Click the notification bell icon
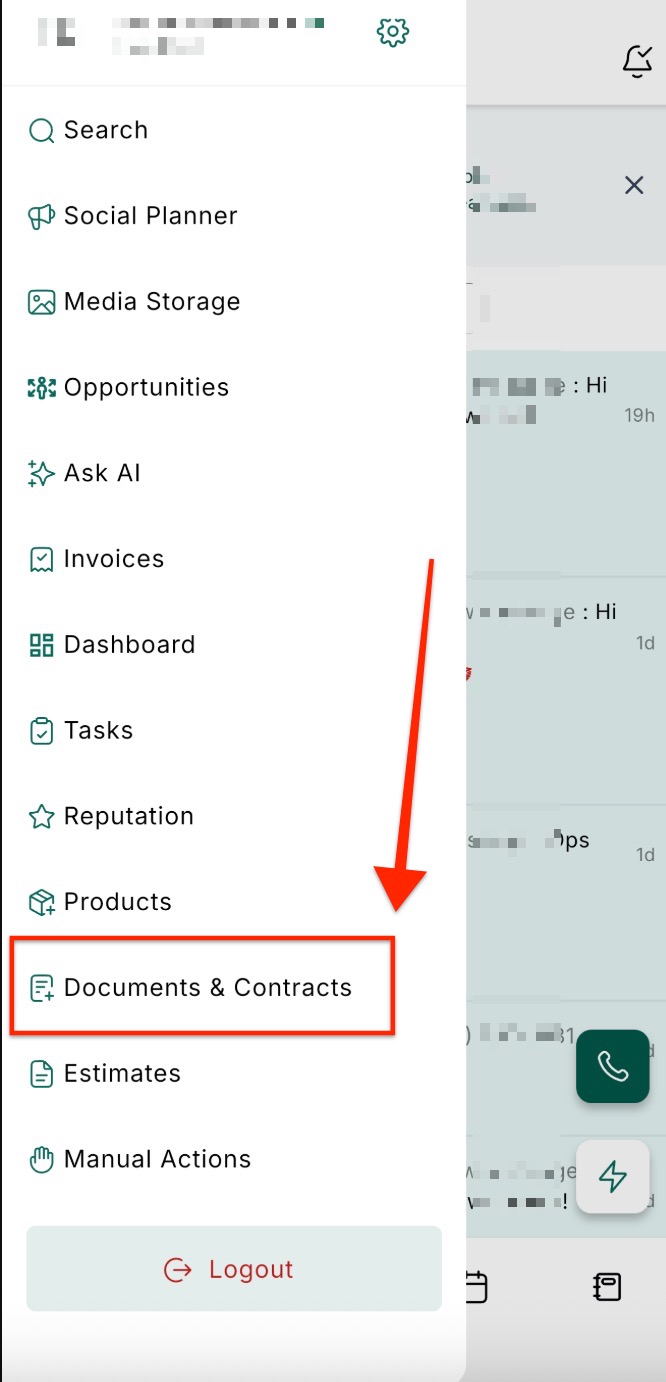Image resolution: width=666 pixels, height=1382 pixels. pyautogui.click(x=637, y=61)
